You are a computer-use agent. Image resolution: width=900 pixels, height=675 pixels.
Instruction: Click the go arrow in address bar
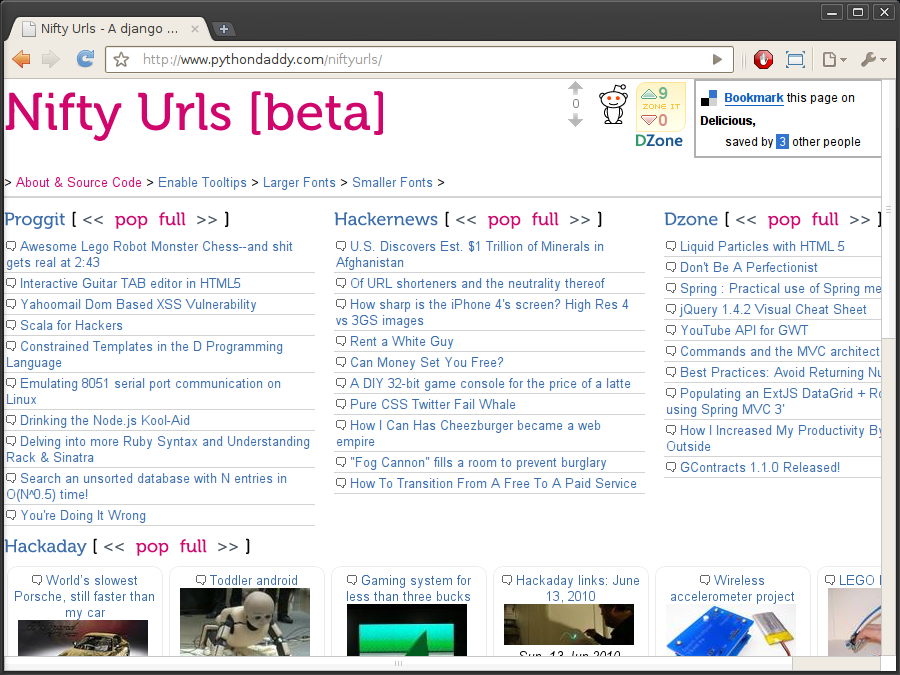[x=717, y=59]
